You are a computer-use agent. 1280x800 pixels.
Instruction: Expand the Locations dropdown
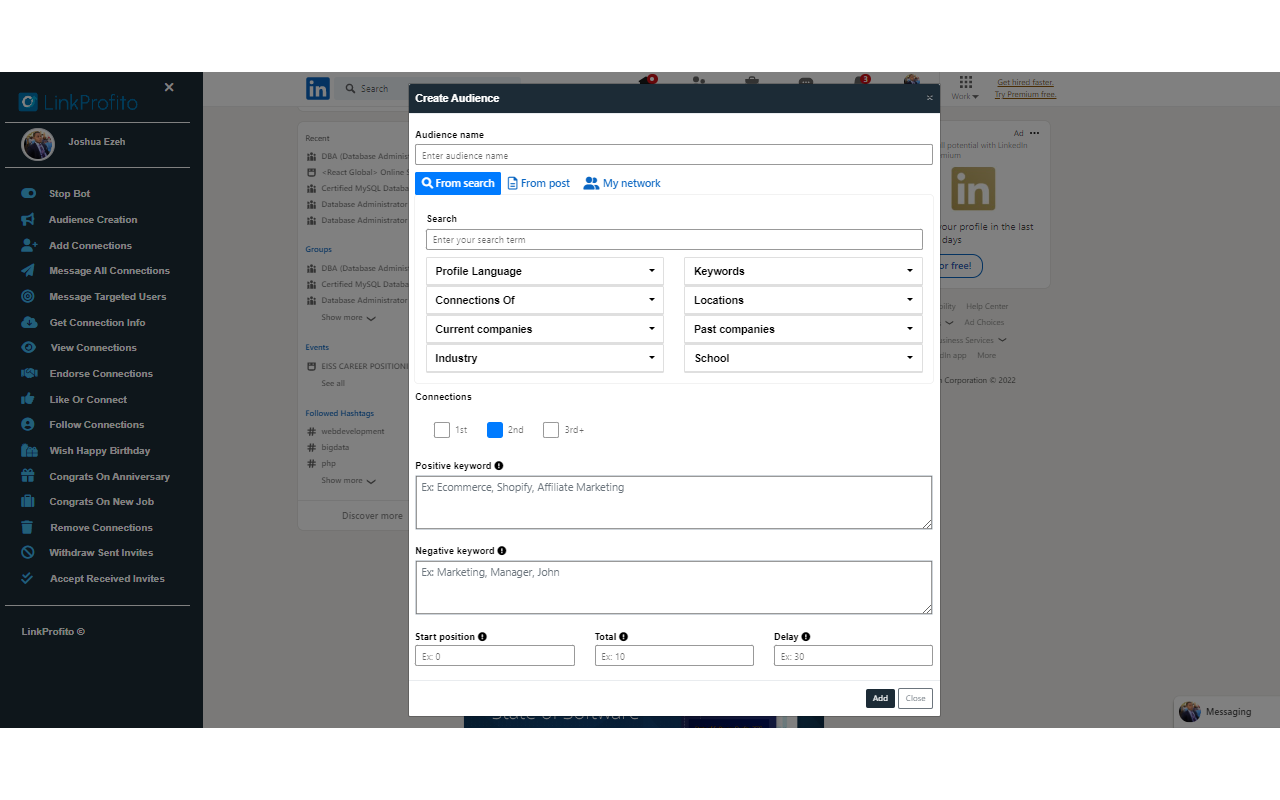coord(803,300)
